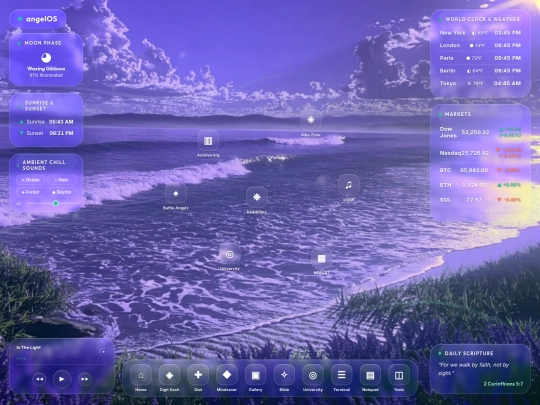
Task: Expand the music player dropdown arrow
Action: (x=103, y=352)
